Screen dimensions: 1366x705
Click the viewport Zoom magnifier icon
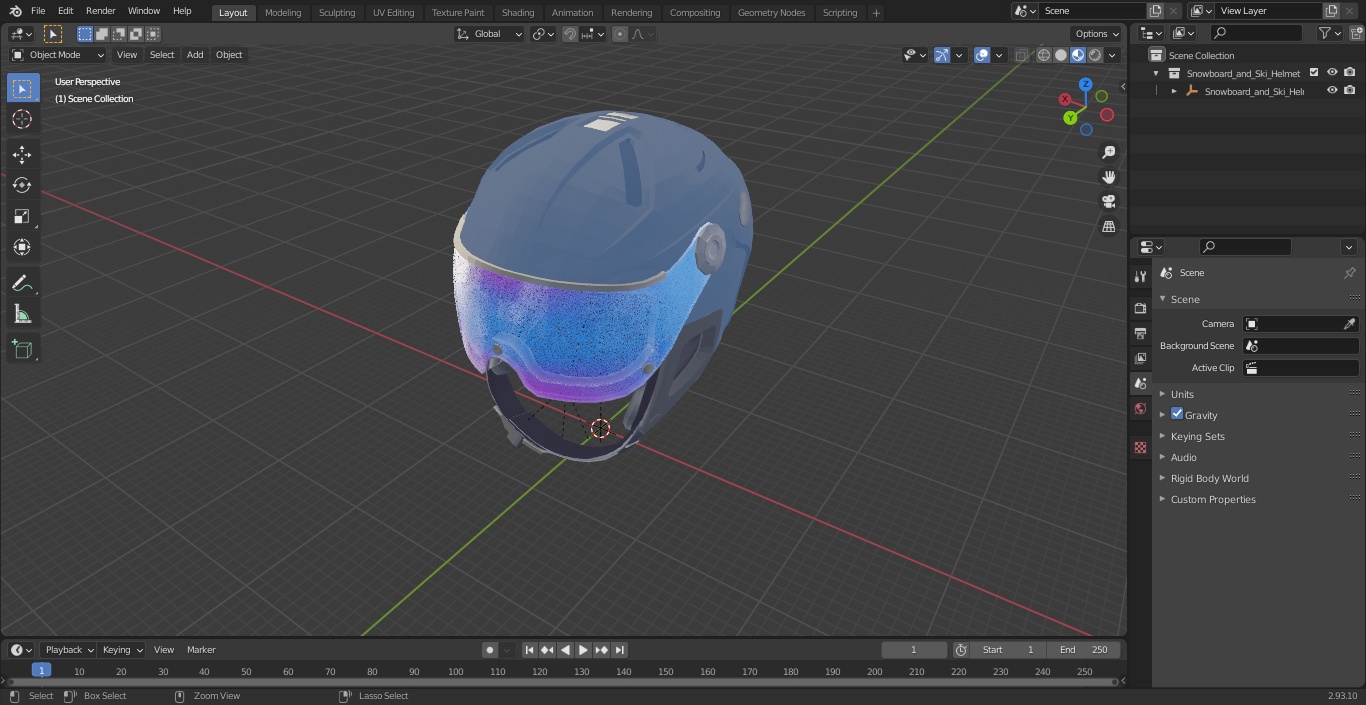(x=1108, y=152)
